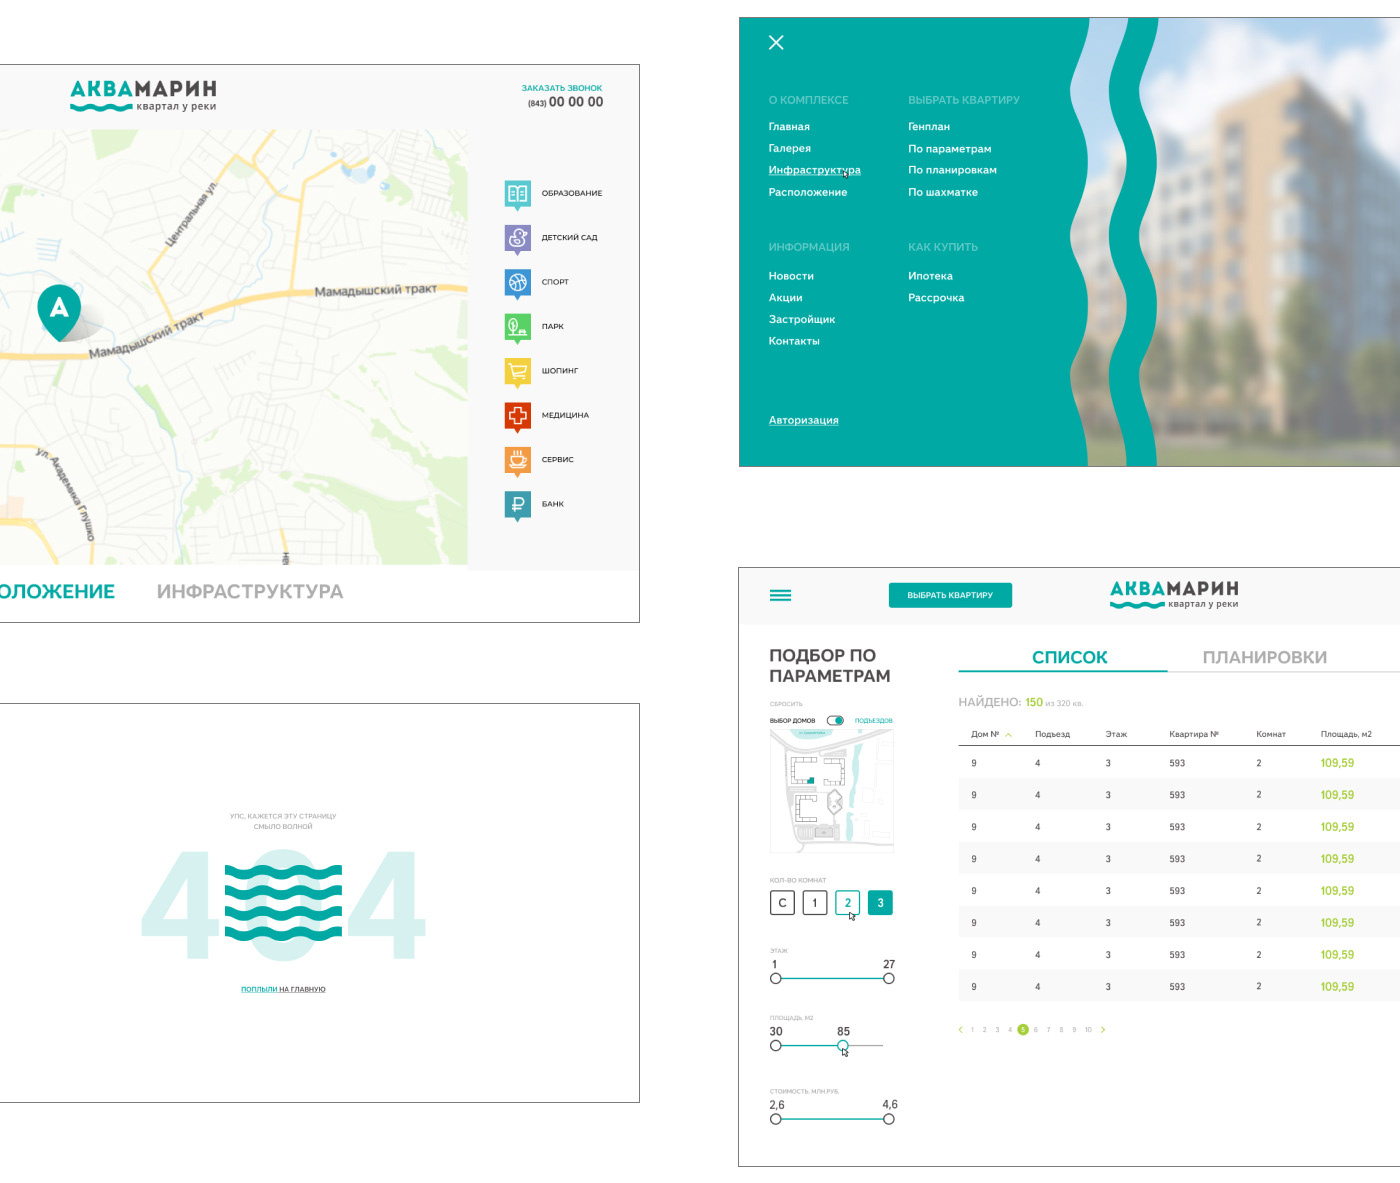The image size is (1400, 1183).
Task: Select the 3-room apartment filter
Action: (880, 903)
